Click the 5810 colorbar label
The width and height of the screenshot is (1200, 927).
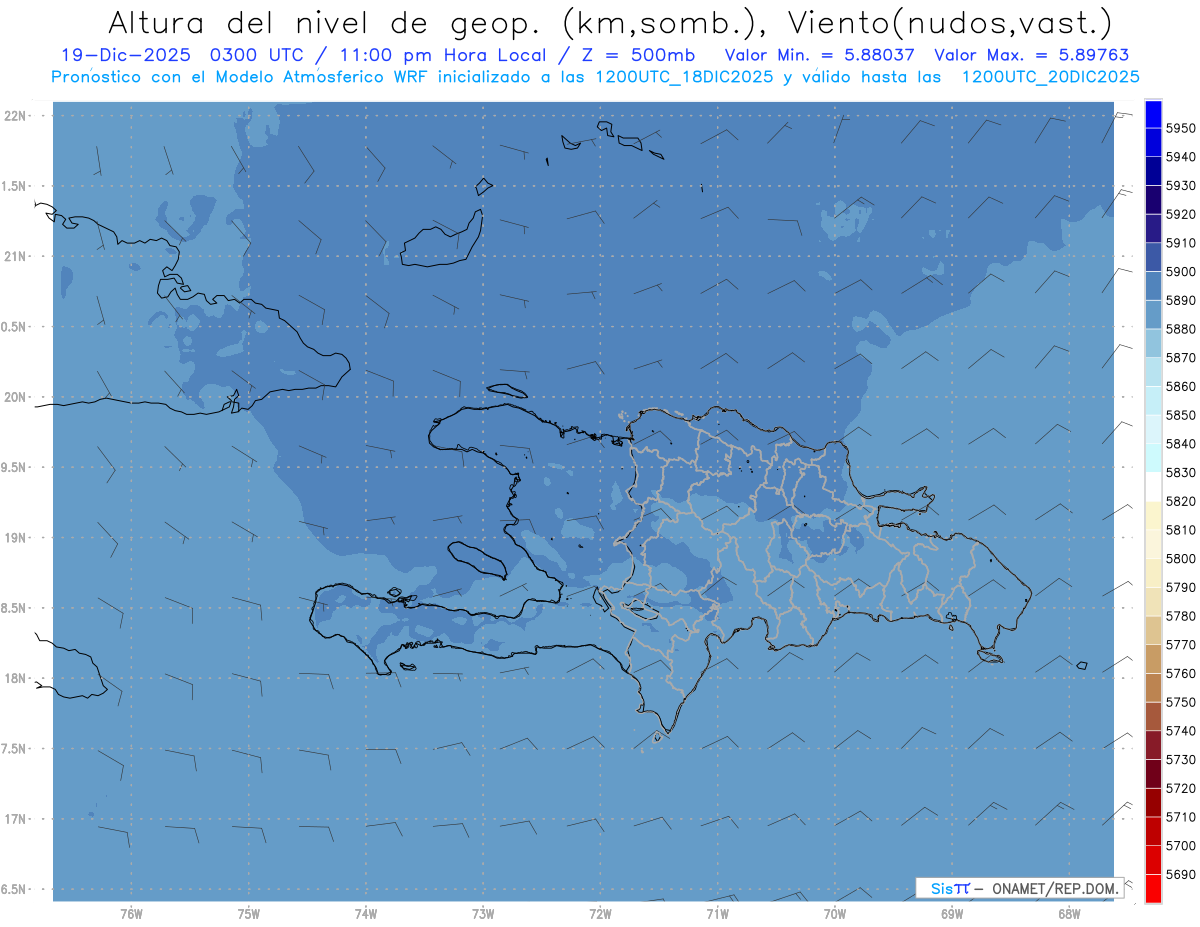pos(1181,530)
